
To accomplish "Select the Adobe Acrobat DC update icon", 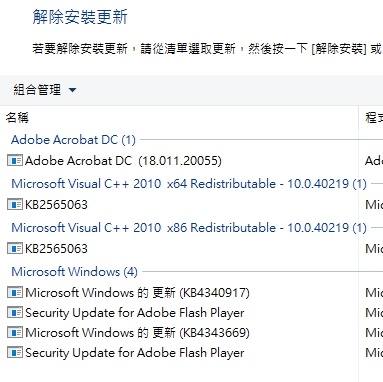I will [15, 161].
